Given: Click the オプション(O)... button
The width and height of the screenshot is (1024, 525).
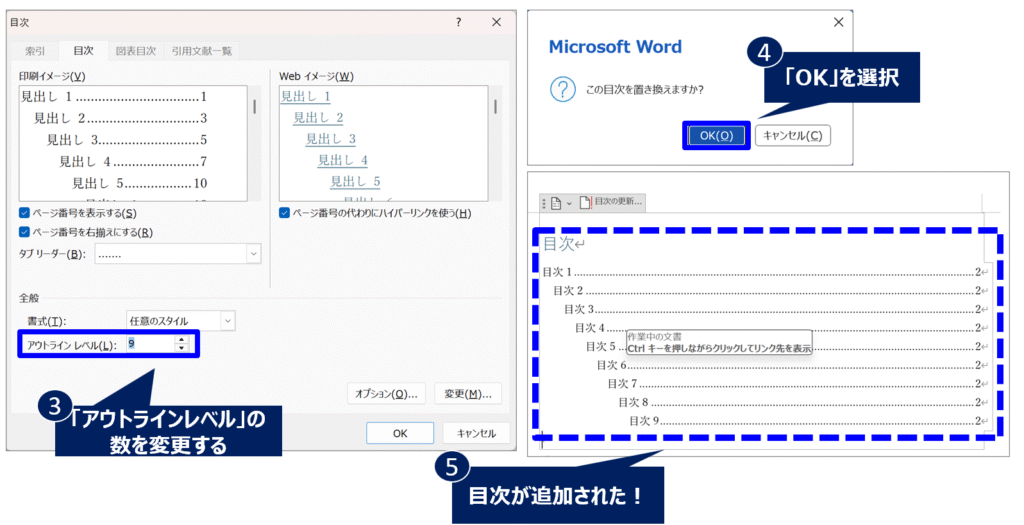Looking at the screenshot, I should 386,394.
